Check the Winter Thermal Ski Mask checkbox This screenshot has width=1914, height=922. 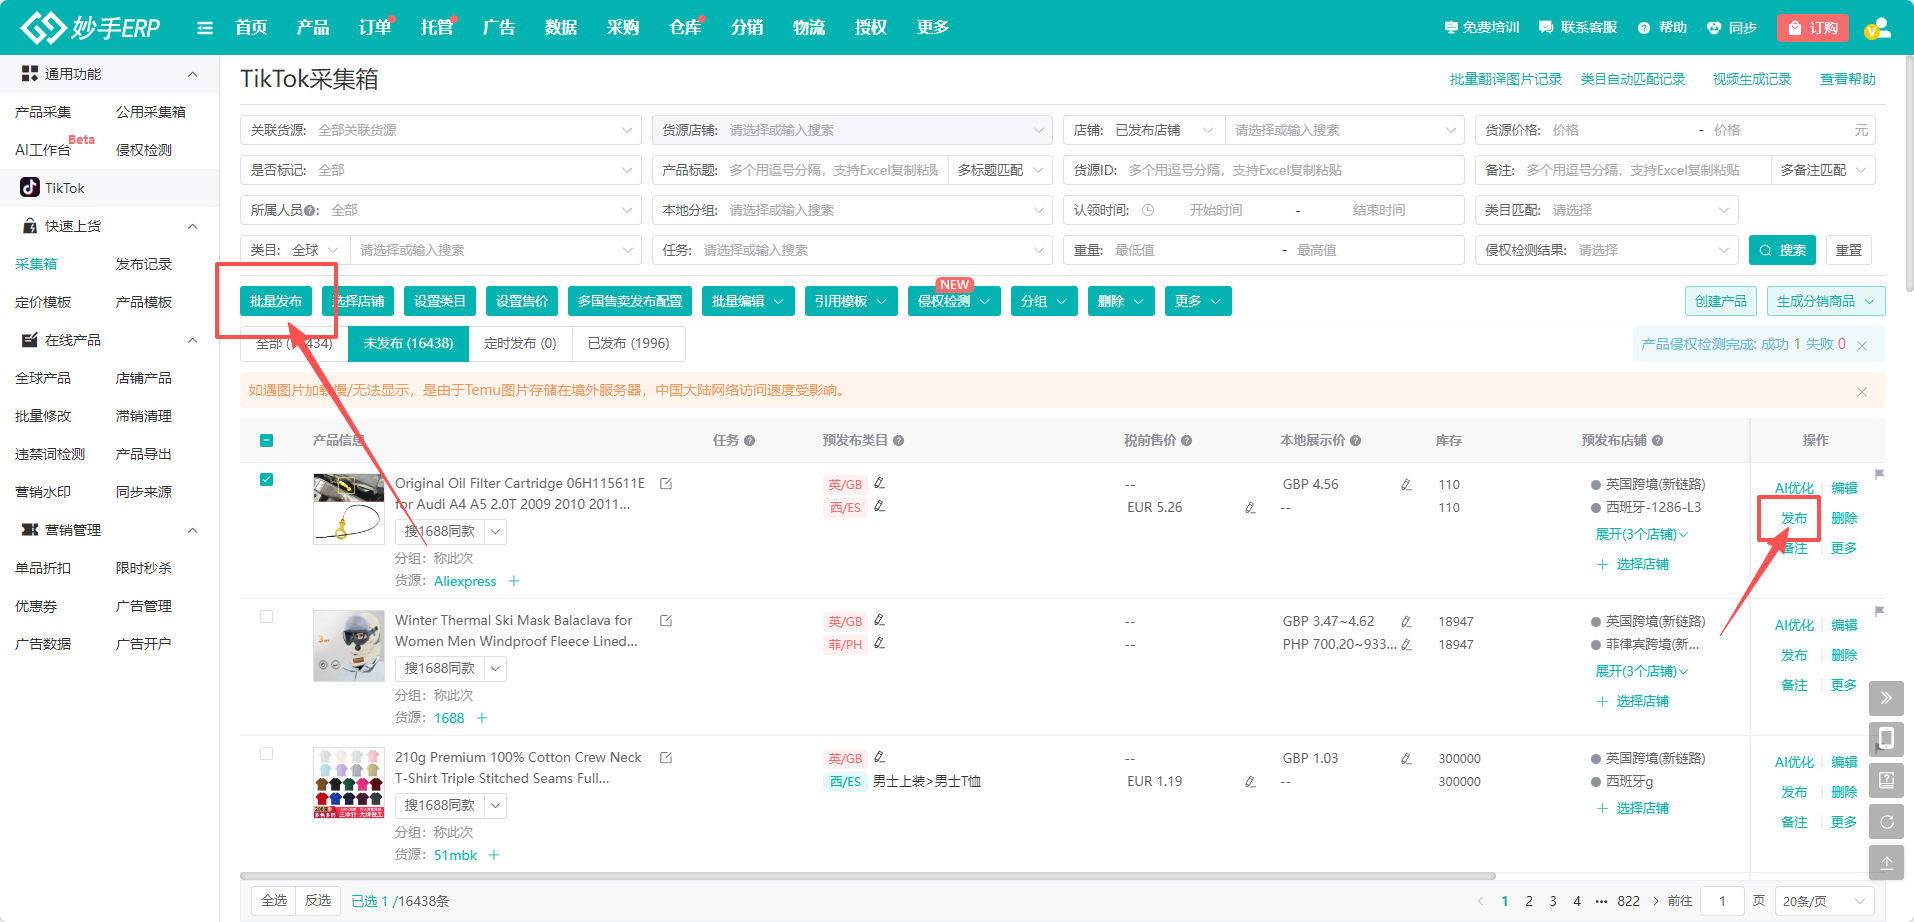266,616
